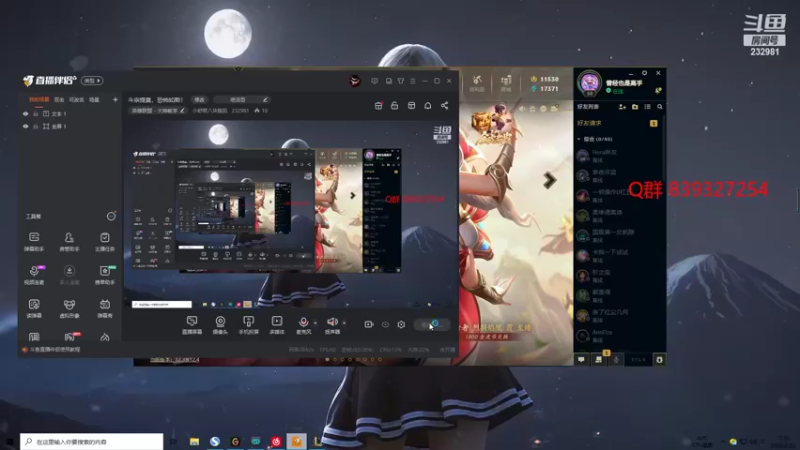The width and height of the screenshot is (800, 450).
Task: Open League chat icon at panel bottom
Action: point(581,360)
